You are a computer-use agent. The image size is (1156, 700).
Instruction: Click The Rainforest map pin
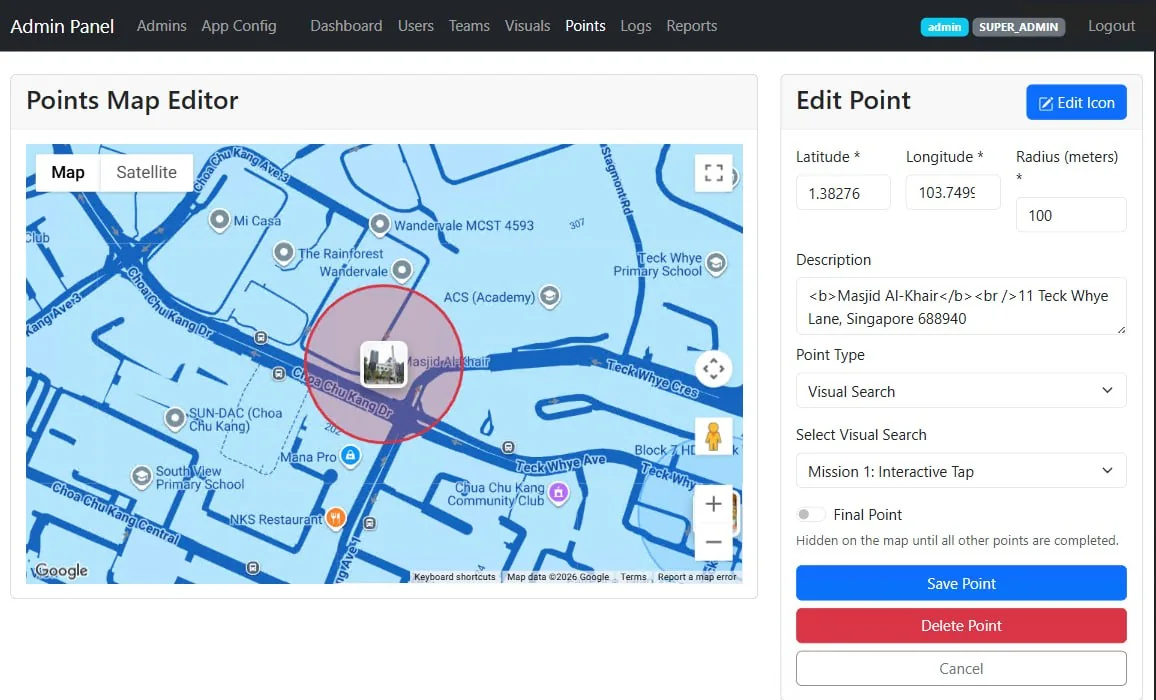[x=284, y=253]
